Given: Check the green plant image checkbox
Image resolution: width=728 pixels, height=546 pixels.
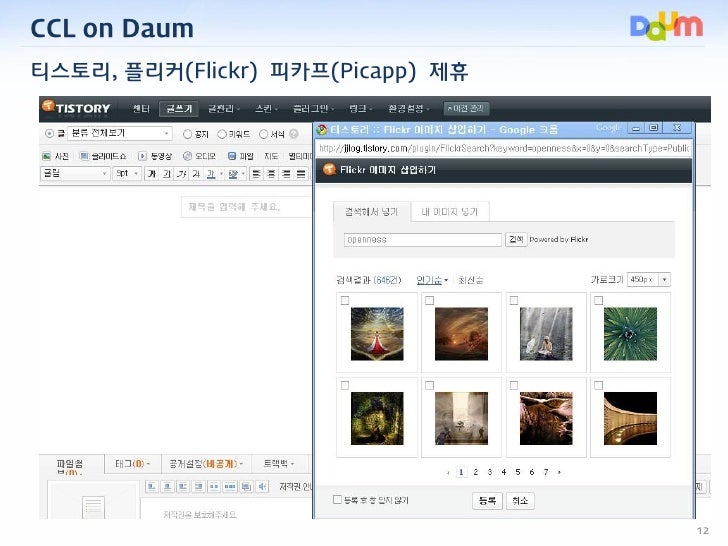Looking at the screenshot, I should pos(598,300).
